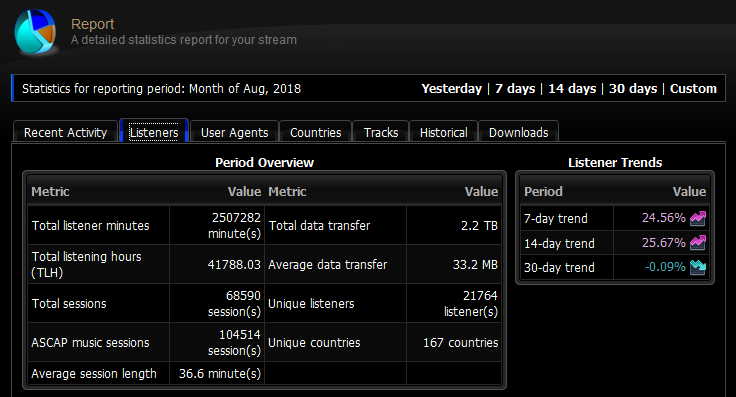Click the '2.2 TB' value
Viewport: 736px width, 397px height.
click(479, 226)
